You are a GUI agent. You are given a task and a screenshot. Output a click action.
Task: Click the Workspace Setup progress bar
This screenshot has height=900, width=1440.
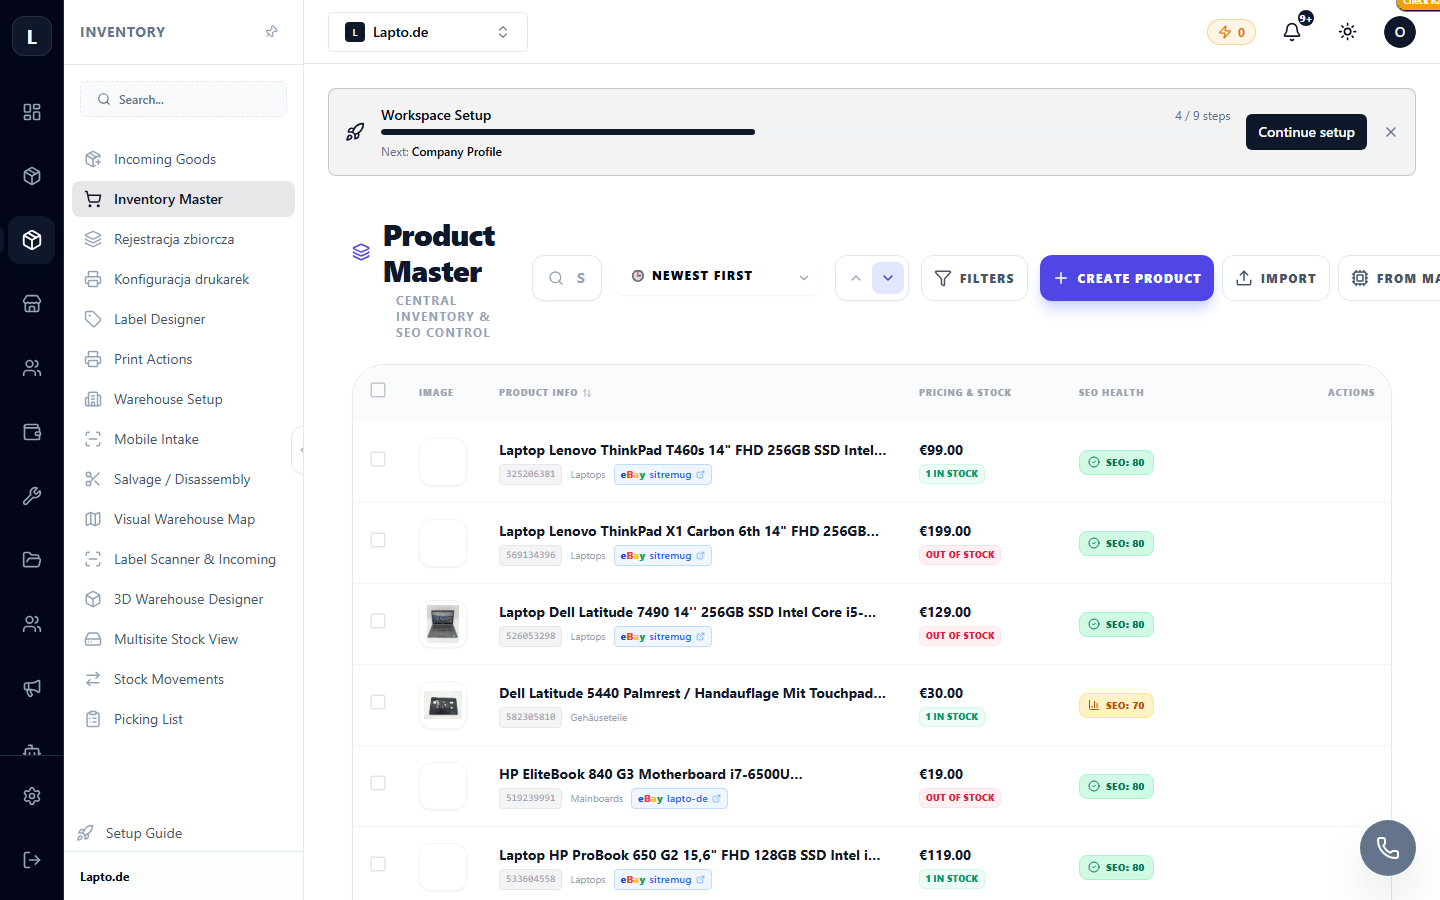coord(806,132)
